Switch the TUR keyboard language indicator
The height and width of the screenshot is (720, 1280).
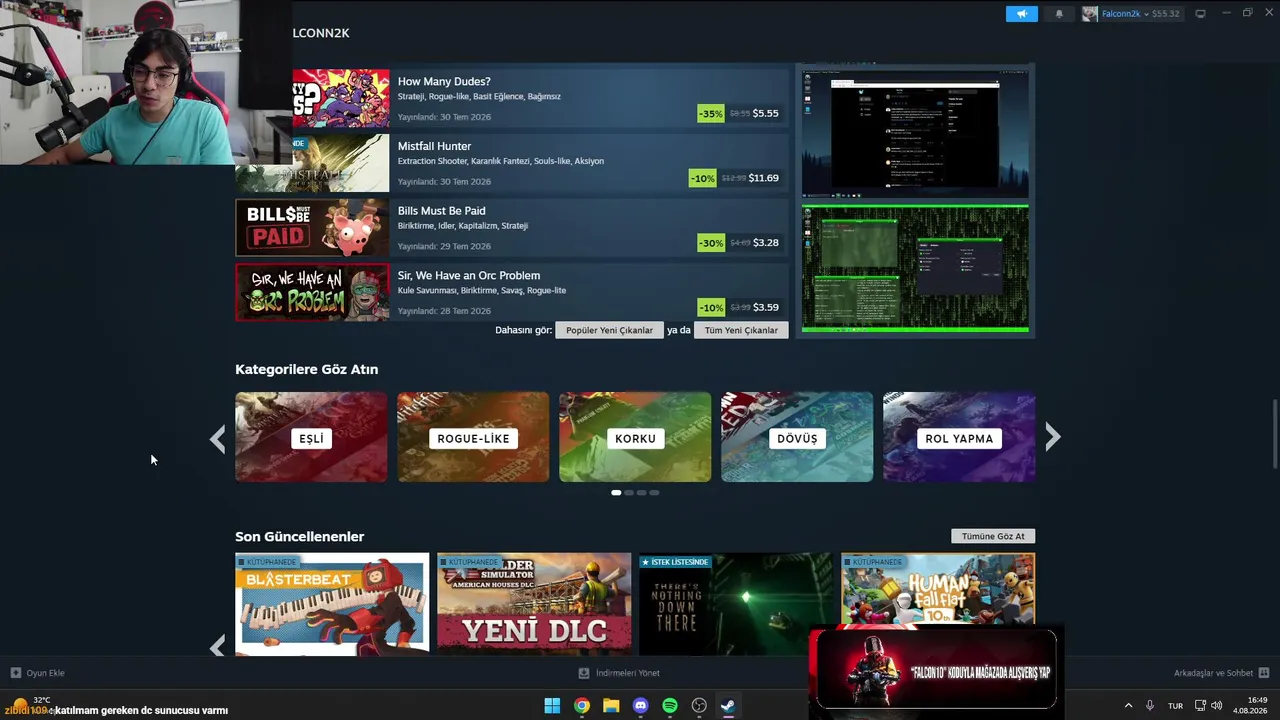pyautogui.click(x=1176, y=706)
